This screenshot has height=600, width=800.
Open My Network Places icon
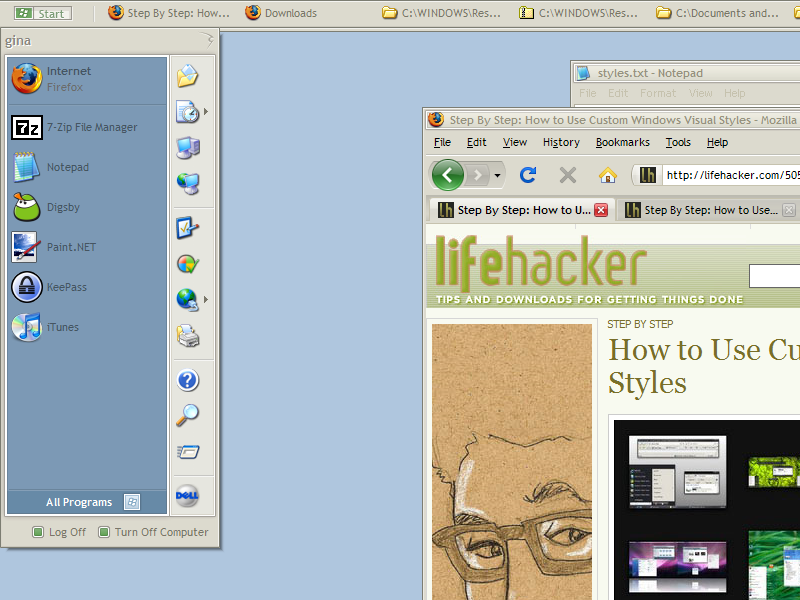(x=188, y=184)
